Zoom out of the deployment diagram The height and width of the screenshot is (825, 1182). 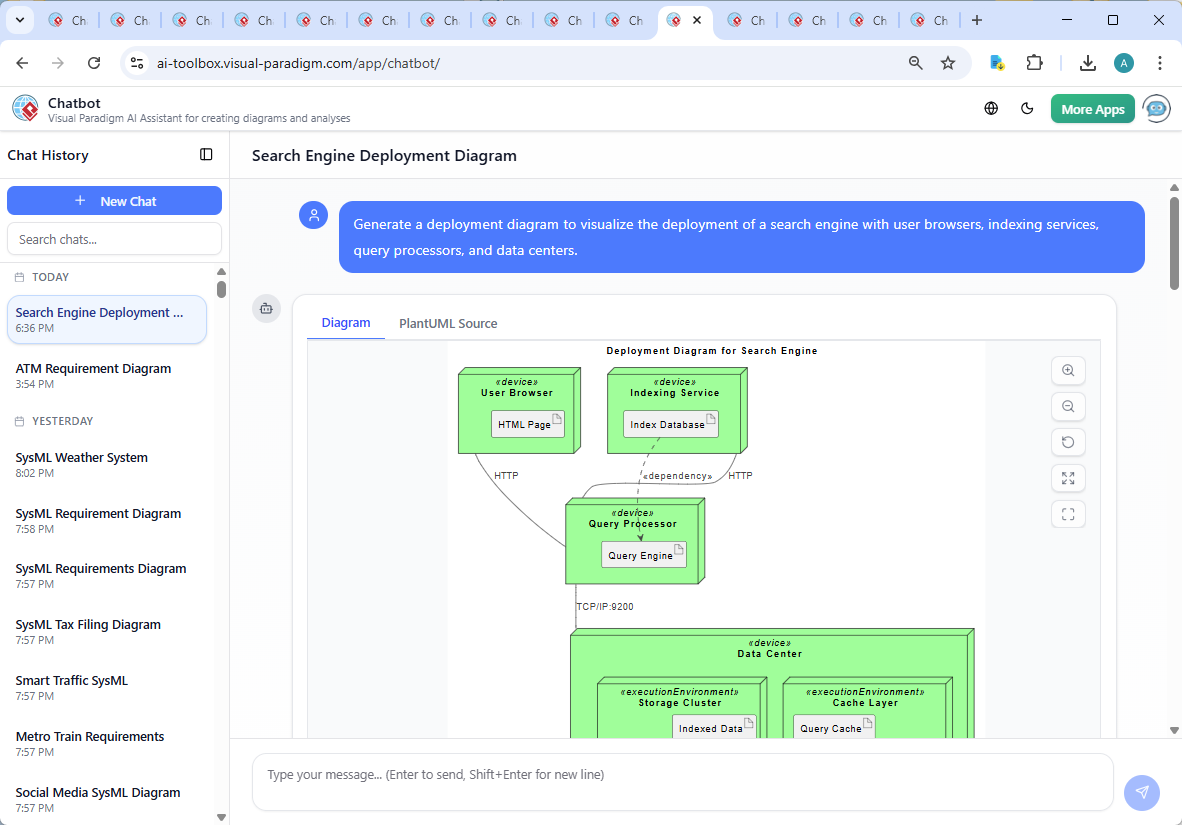click(1068, 406)
